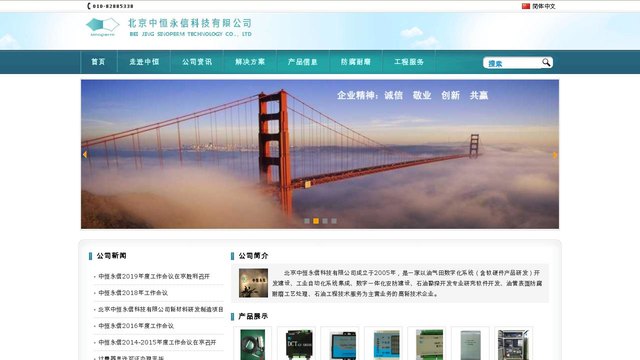This screenshot has width=640, height=360.
Task: Open news 中恒永信2016年度工作会议
Action: point(136,326)
